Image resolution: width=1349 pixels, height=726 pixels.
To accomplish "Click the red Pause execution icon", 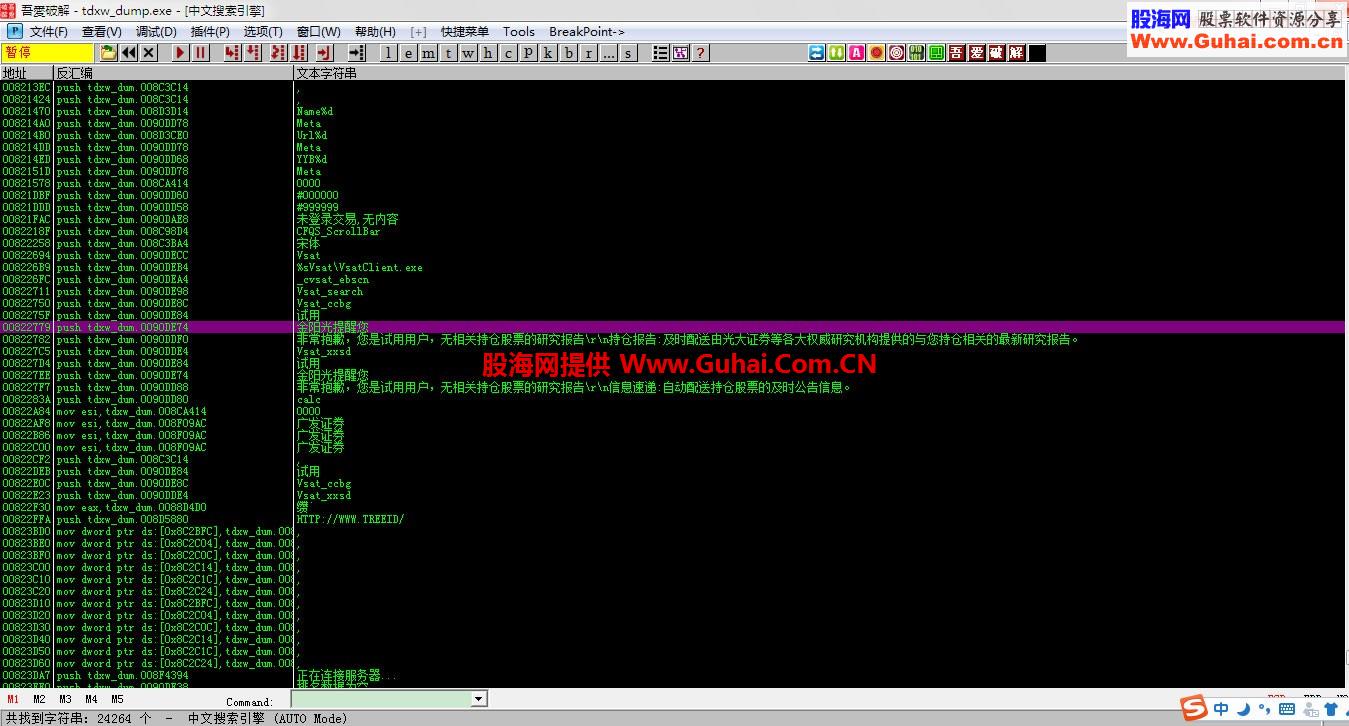I will point(201,53).
